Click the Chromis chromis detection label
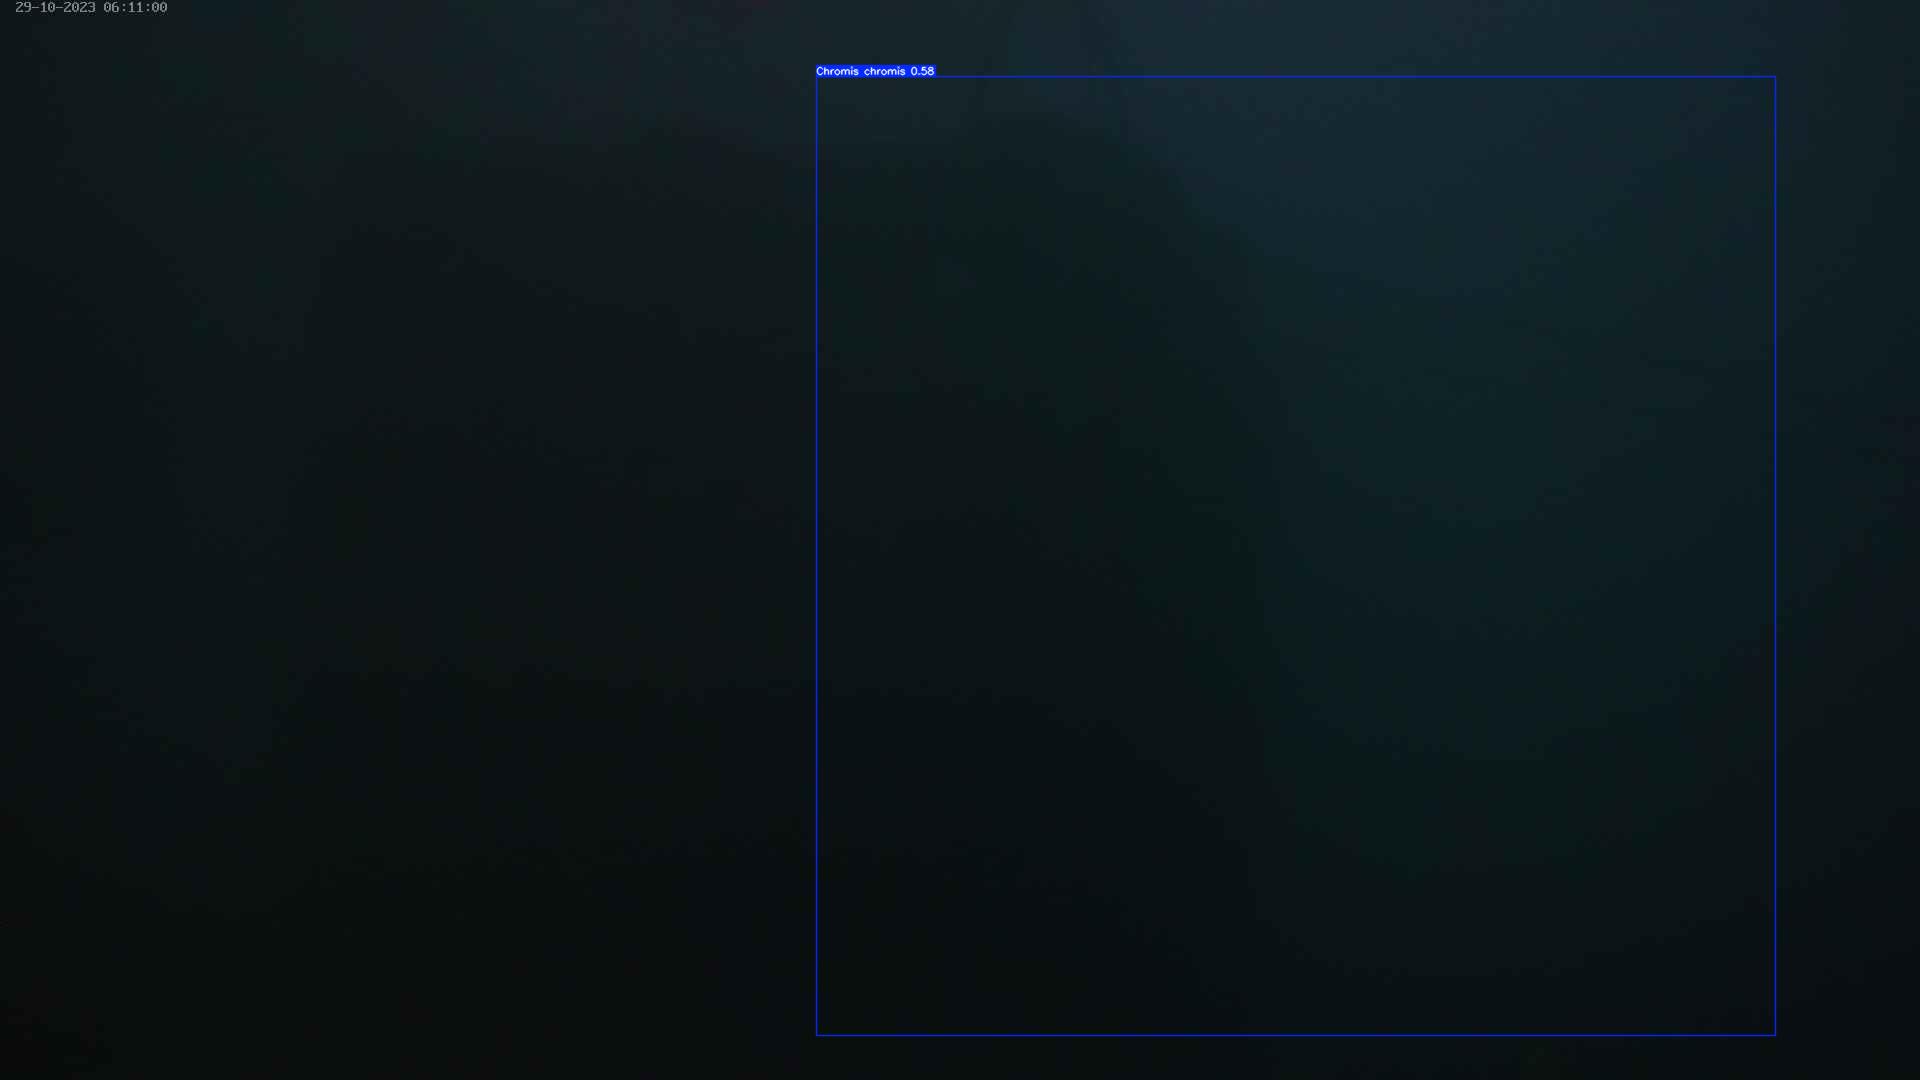Image resolution: width=1920 pixels, height=1080 pixels. [x=874, y=71]
